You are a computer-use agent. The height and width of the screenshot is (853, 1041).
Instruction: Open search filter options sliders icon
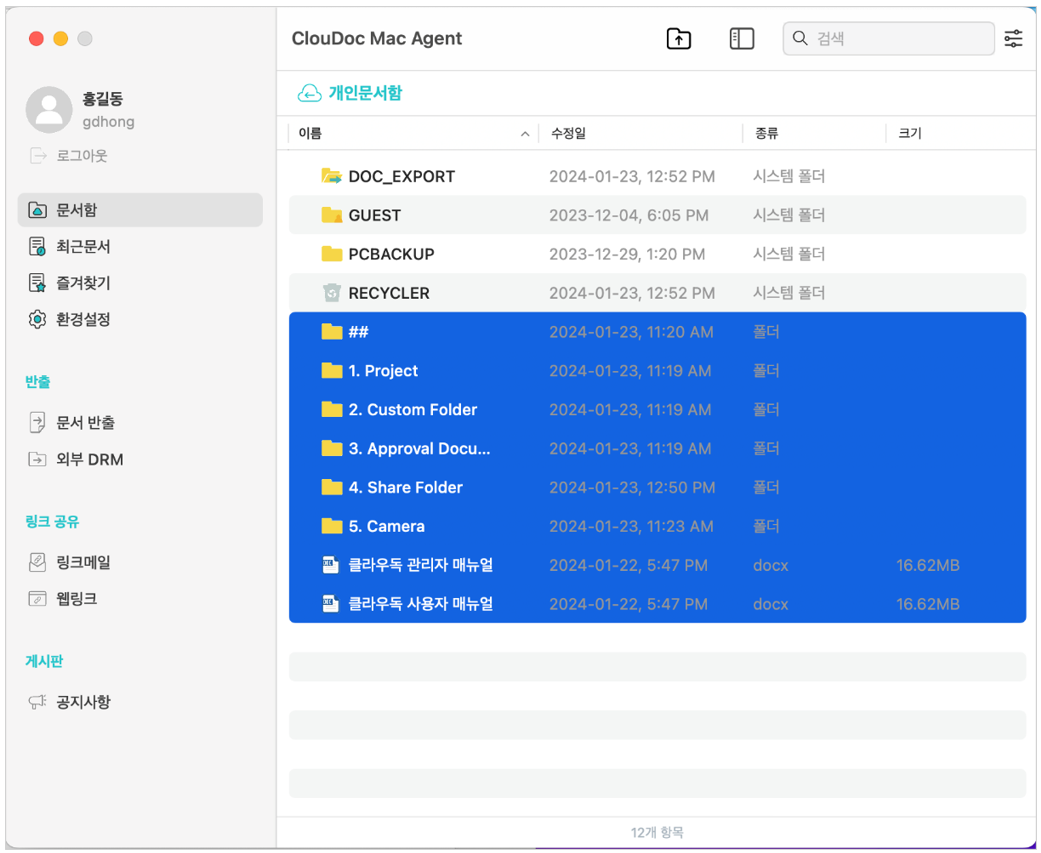coord(1013,39)
